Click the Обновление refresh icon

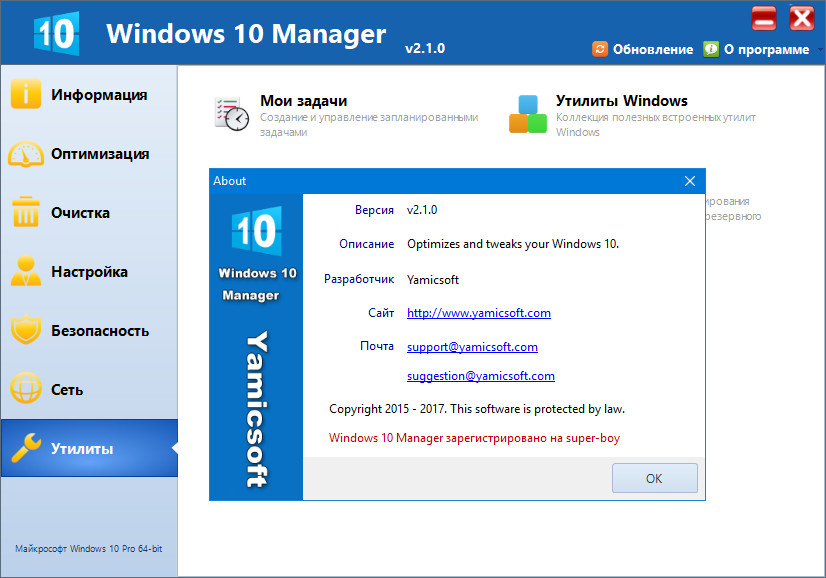600,47
